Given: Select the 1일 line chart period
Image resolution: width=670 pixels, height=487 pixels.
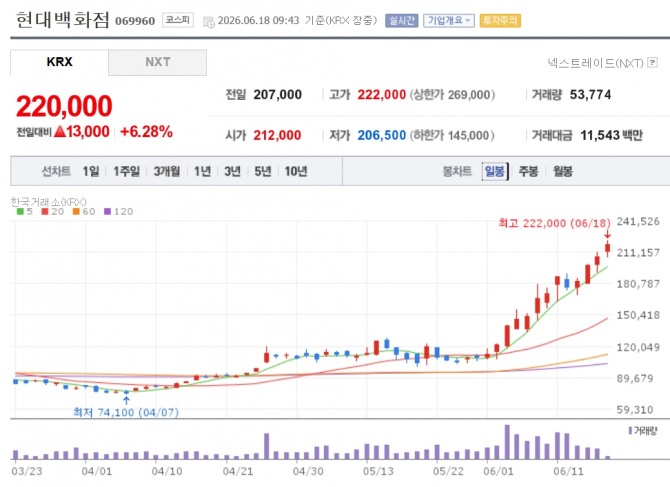Looking at the screenshot, I should 91,172.
